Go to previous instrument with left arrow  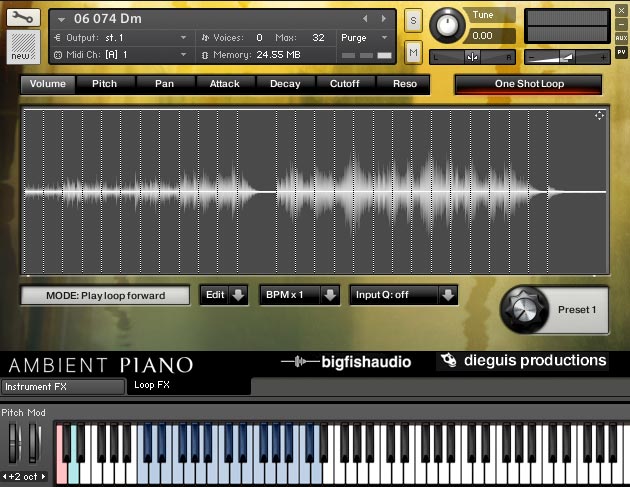[365, 18]
